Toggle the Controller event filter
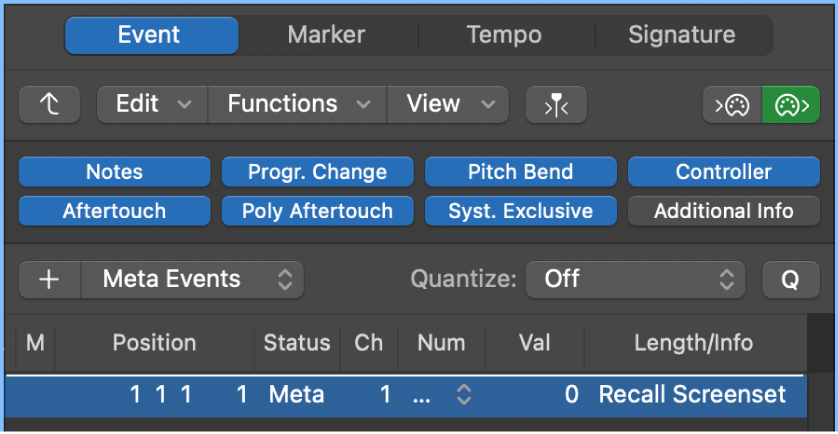The height and width of the screenshot is (434, 838). coord(723,172)
